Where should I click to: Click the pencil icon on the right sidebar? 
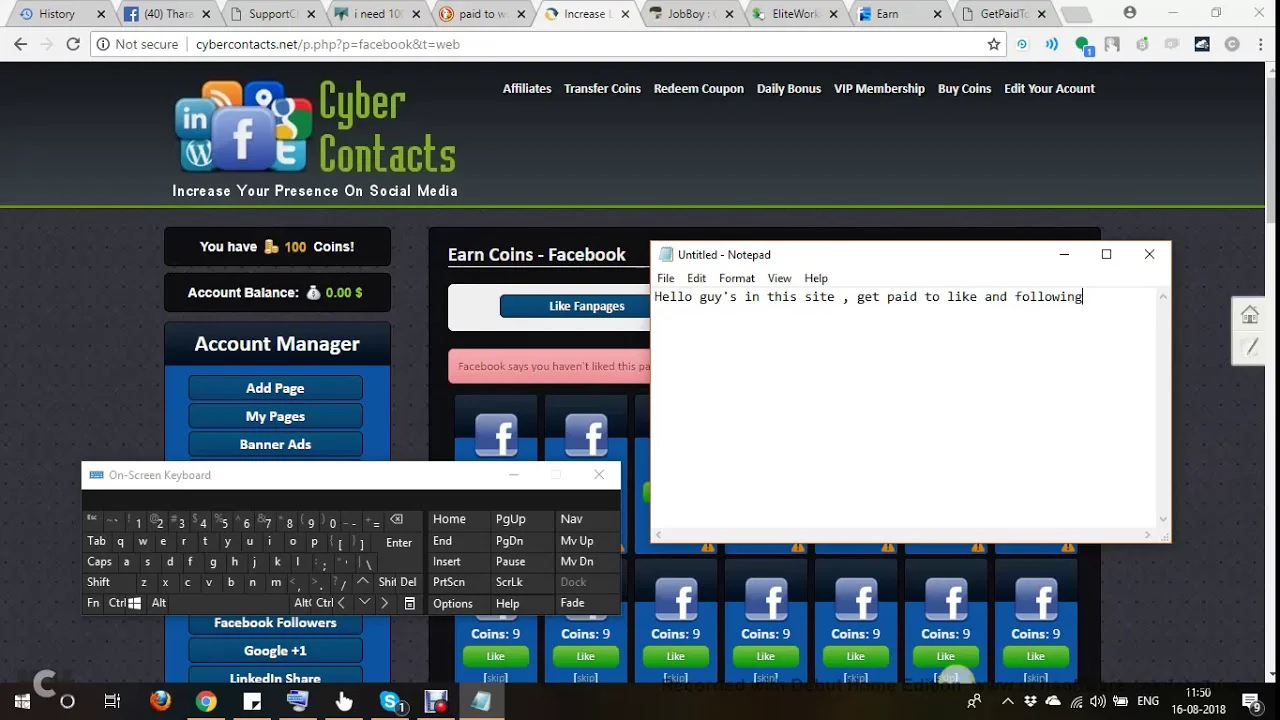pos(1249,348)
